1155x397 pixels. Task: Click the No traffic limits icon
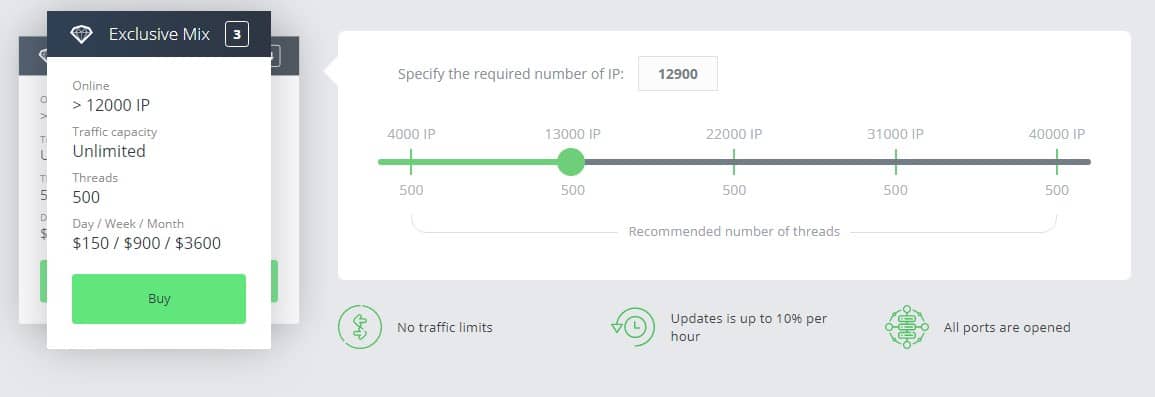coord(359,327)
